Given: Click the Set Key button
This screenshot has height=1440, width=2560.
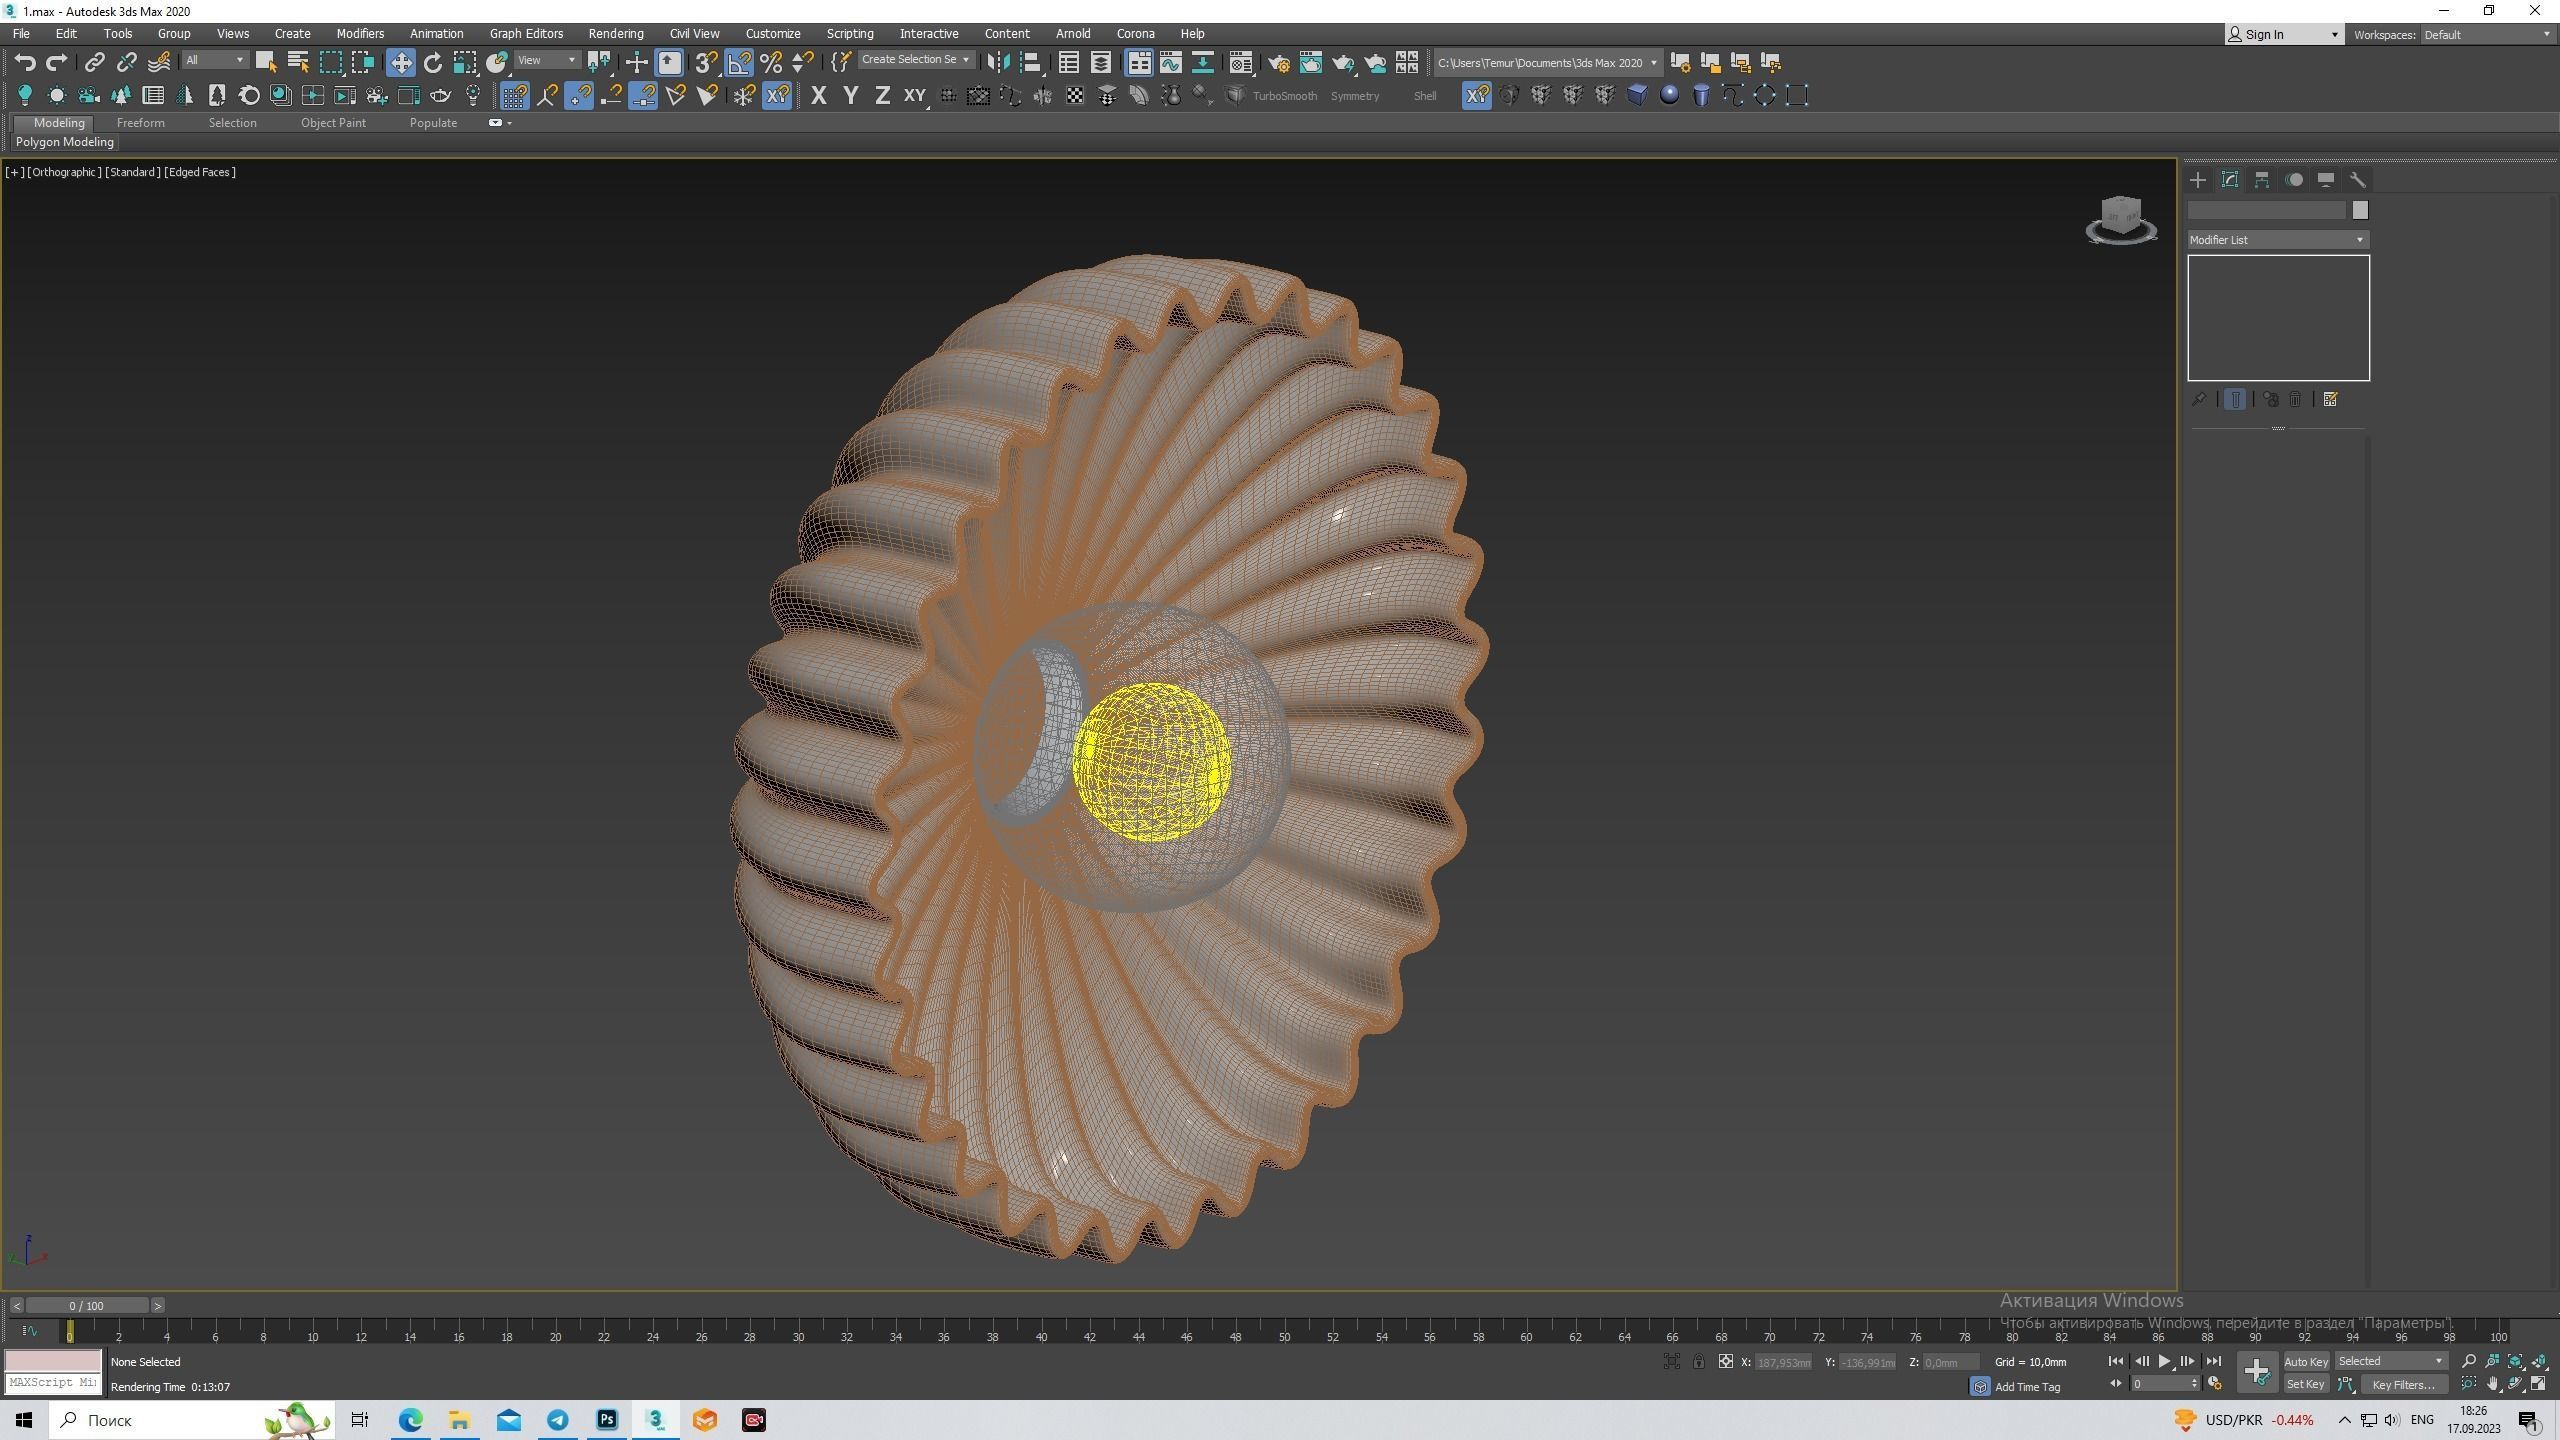Looking at the screenshot, I should coord(2306,1384).
